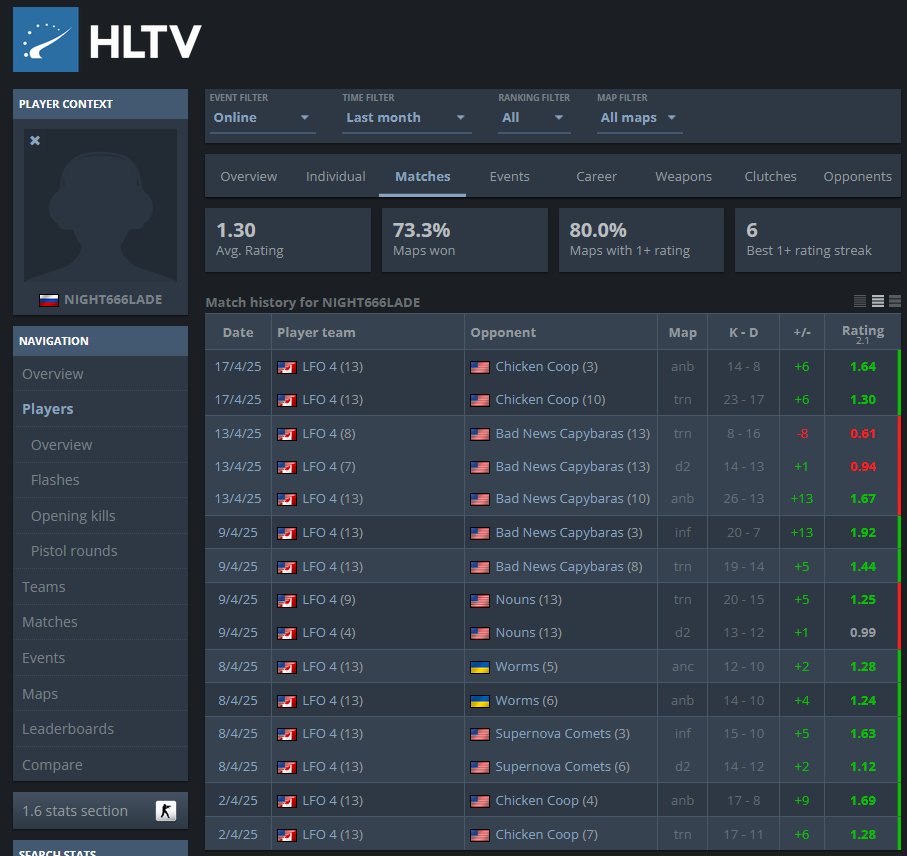This screenshot has height=856, width=907.
Task: Click the Rating 2.1 column header
Action: (x=862, y=333)
